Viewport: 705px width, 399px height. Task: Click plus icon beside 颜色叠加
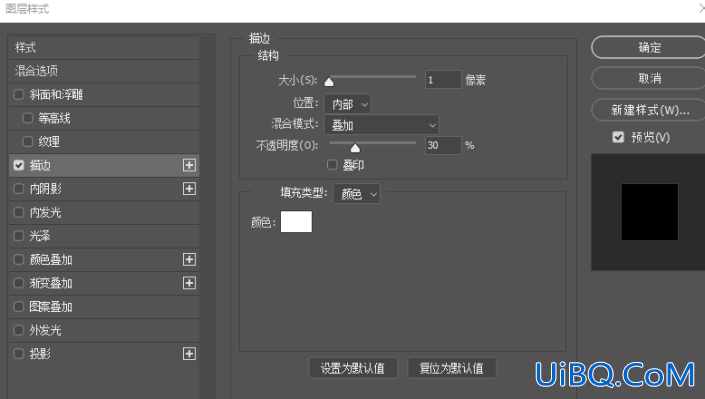pos(189,259)
